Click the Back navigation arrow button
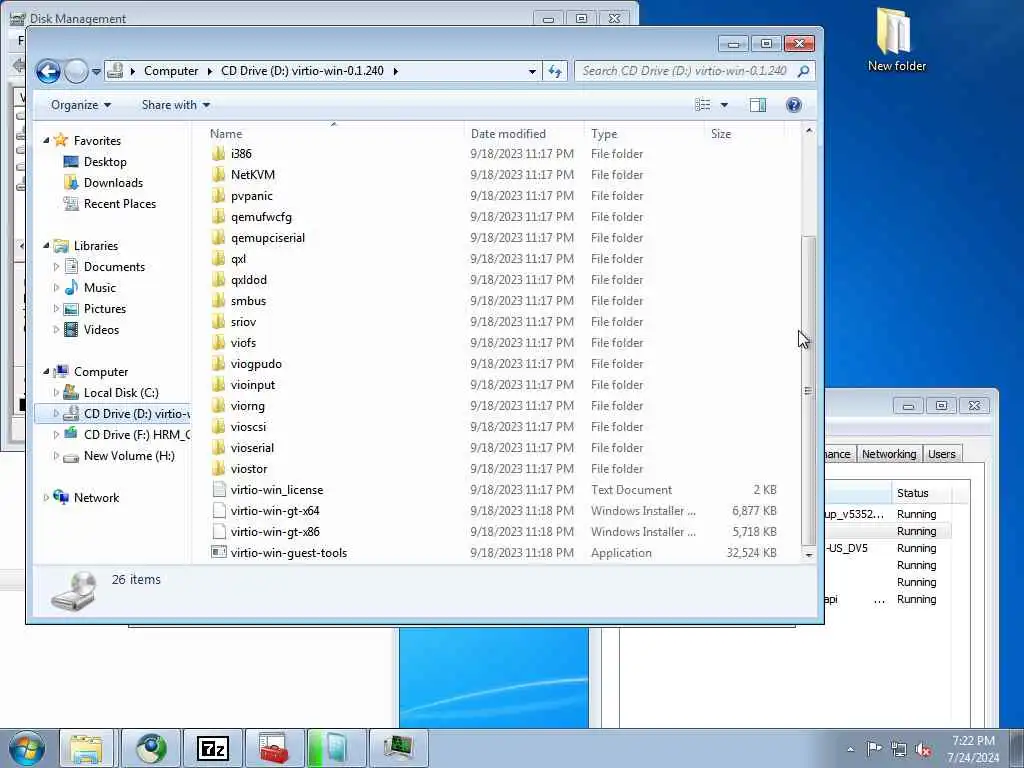The image size is (1024, 768). [x=48, y=71]
